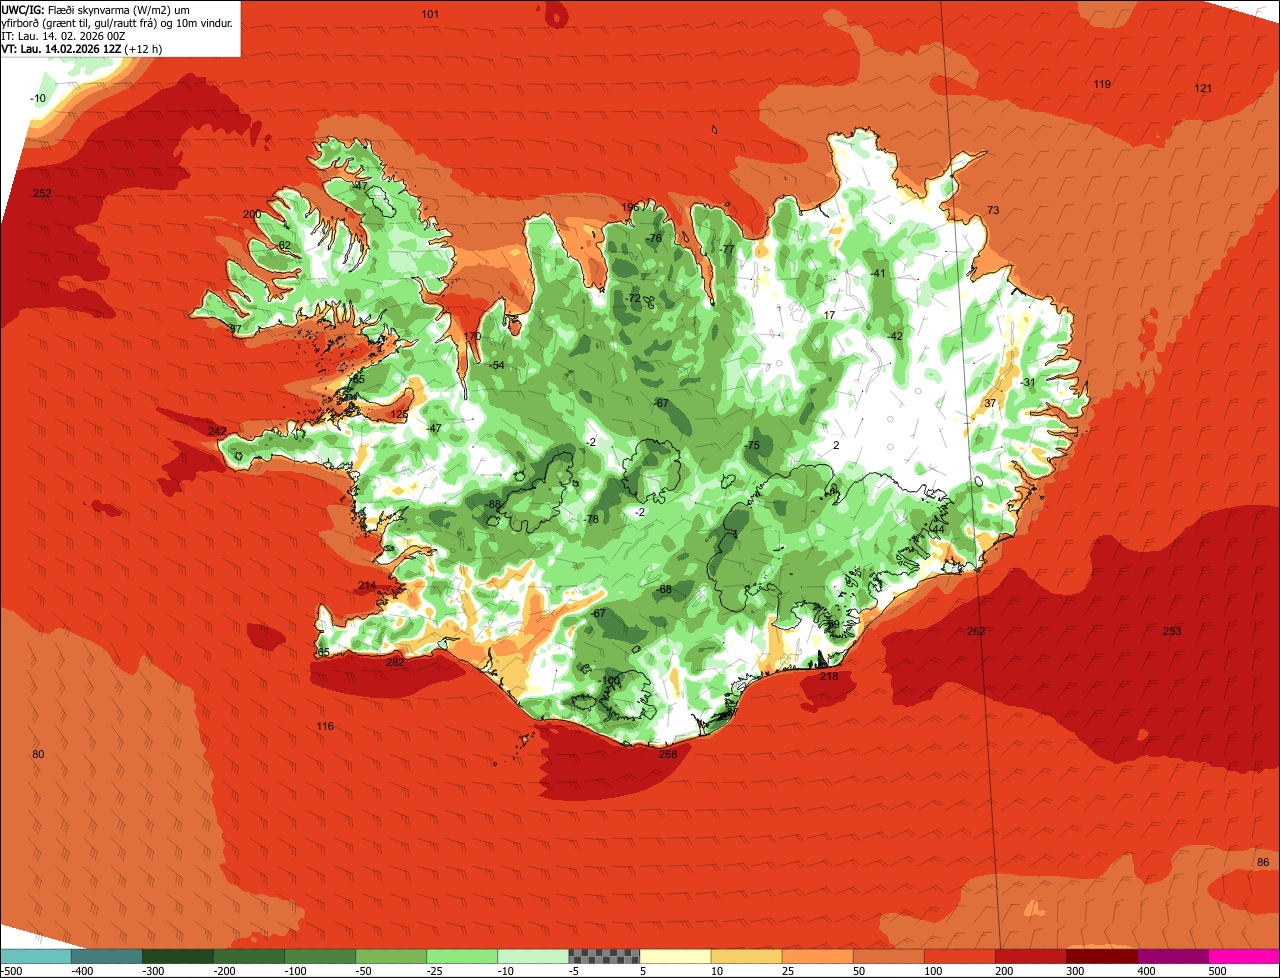Click the '17' flux value on the map

829,315
